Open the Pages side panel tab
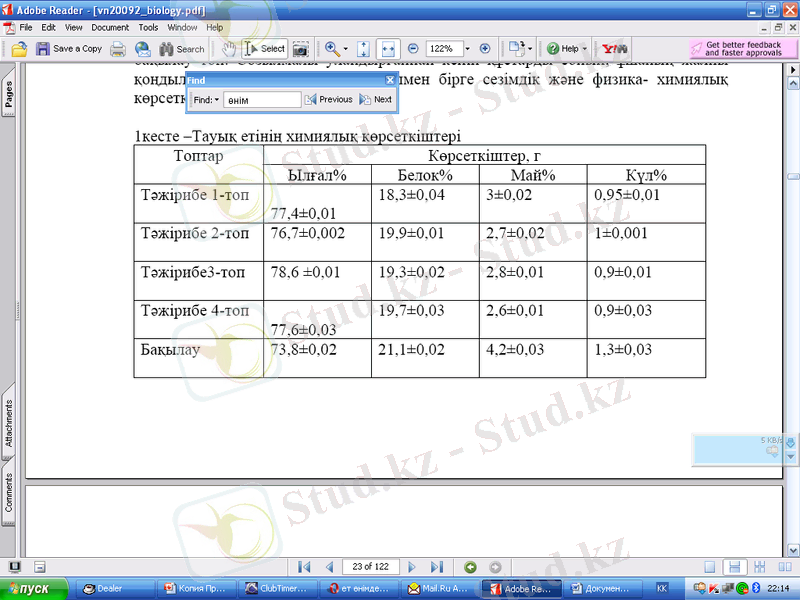800x600 pixels. click(x=9, y=94)
